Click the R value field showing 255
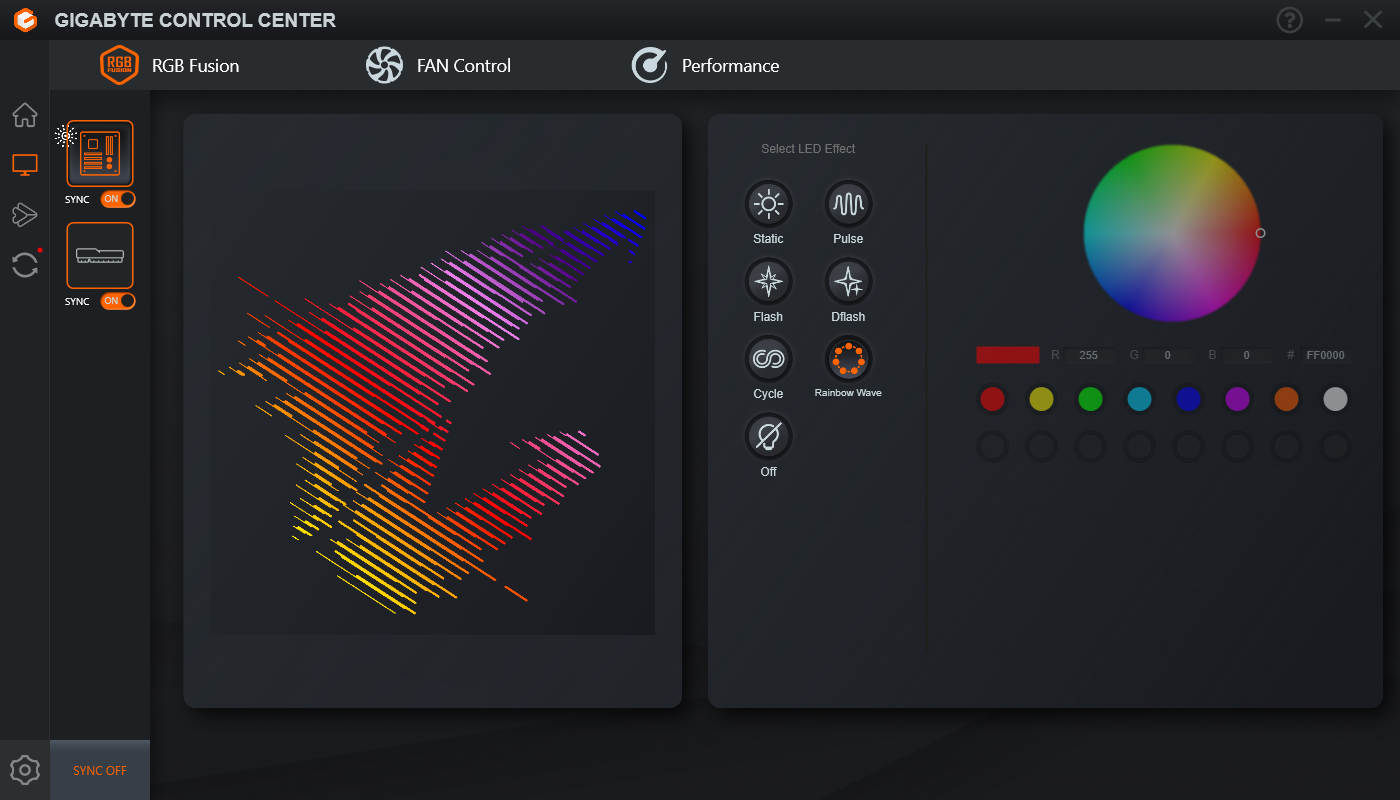 (1089, 355)
